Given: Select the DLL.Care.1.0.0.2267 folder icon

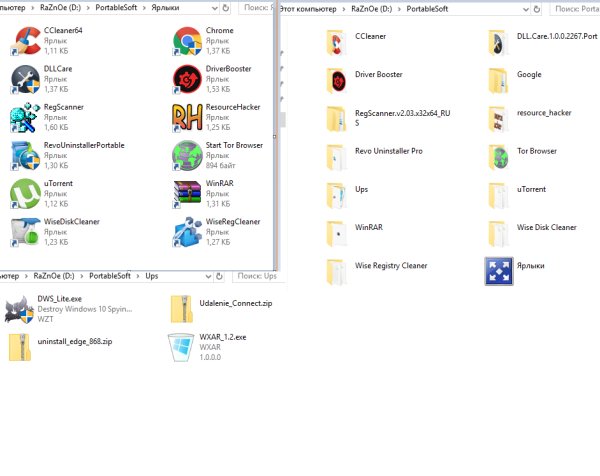Looking at the screenshot, I should coord(498,43).
